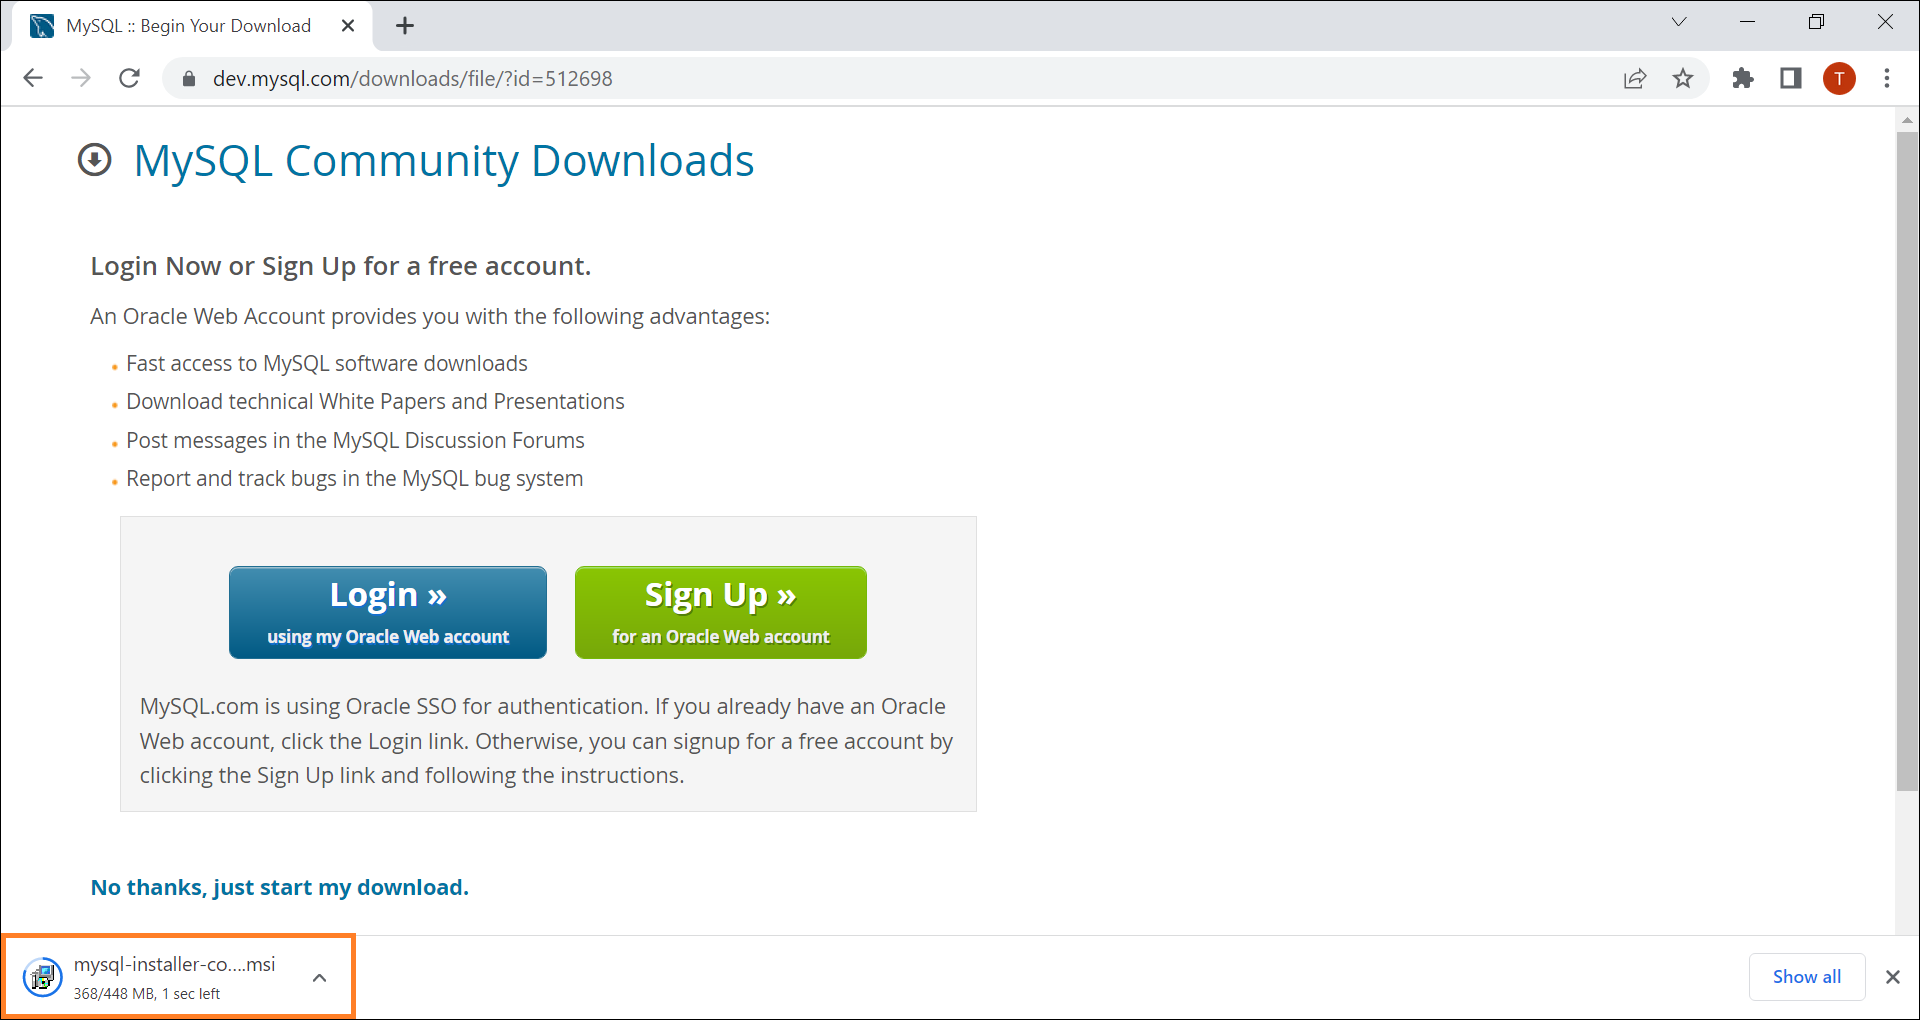1920x1020 pixels.
Task: Share this page from address bar
Action: coord(1635,79)
